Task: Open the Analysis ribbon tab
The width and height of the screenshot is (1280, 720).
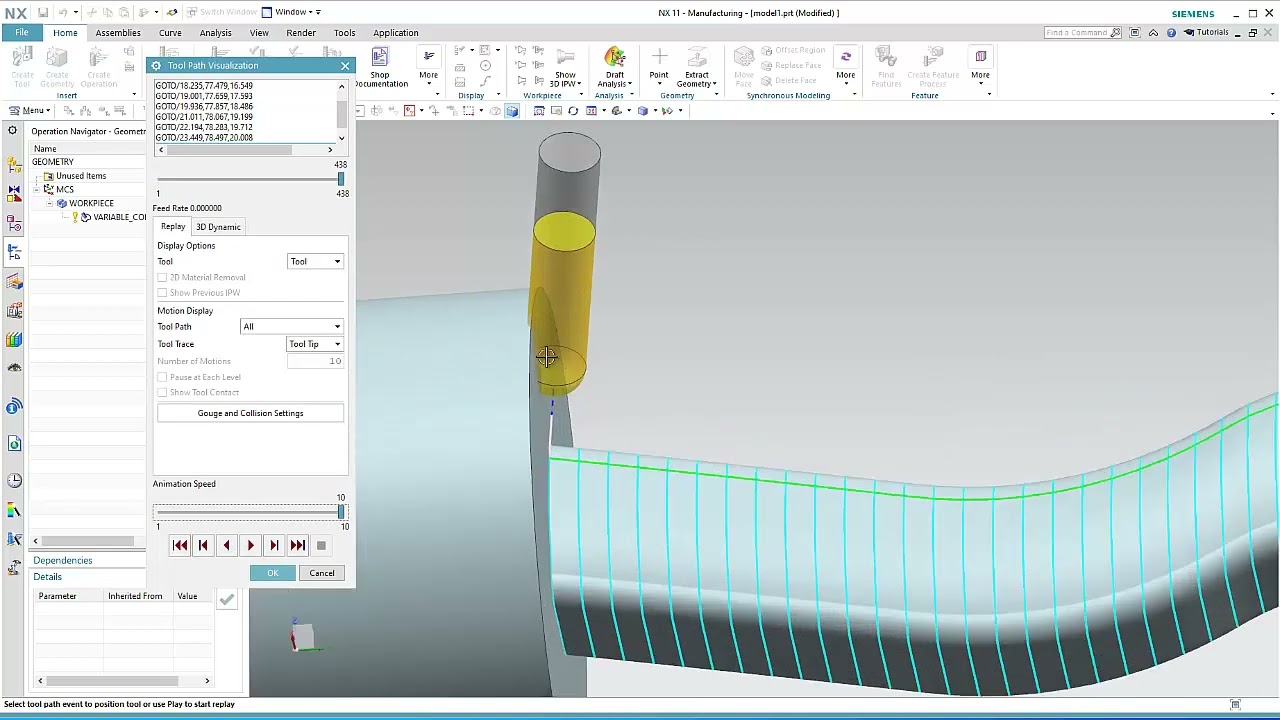Action: 215,33
